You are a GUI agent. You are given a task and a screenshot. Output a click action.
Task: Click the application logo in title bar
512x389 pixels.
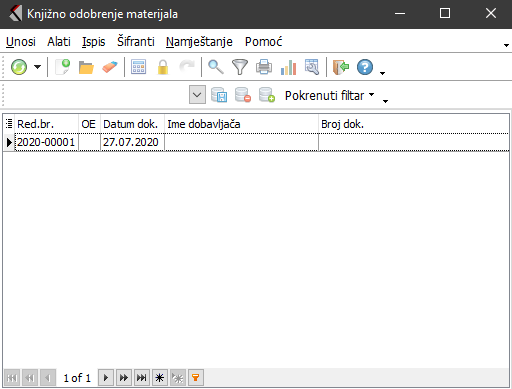[15, 14]
